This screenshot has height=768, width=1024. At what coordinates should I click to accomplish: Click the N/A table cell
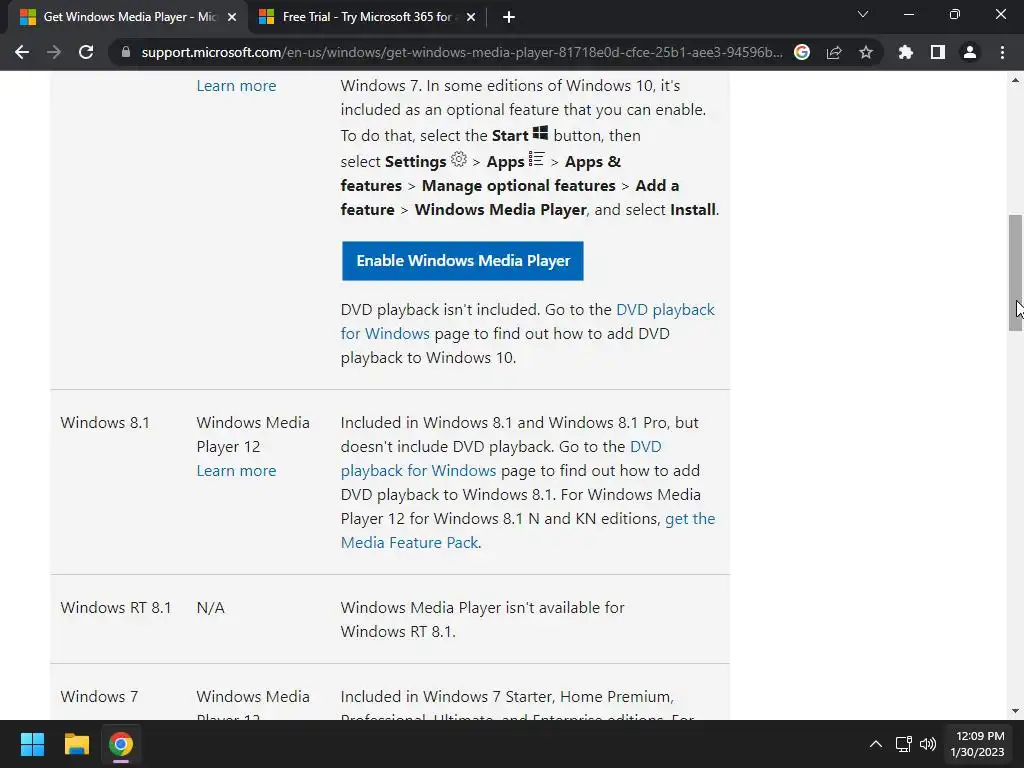[210, 607]
